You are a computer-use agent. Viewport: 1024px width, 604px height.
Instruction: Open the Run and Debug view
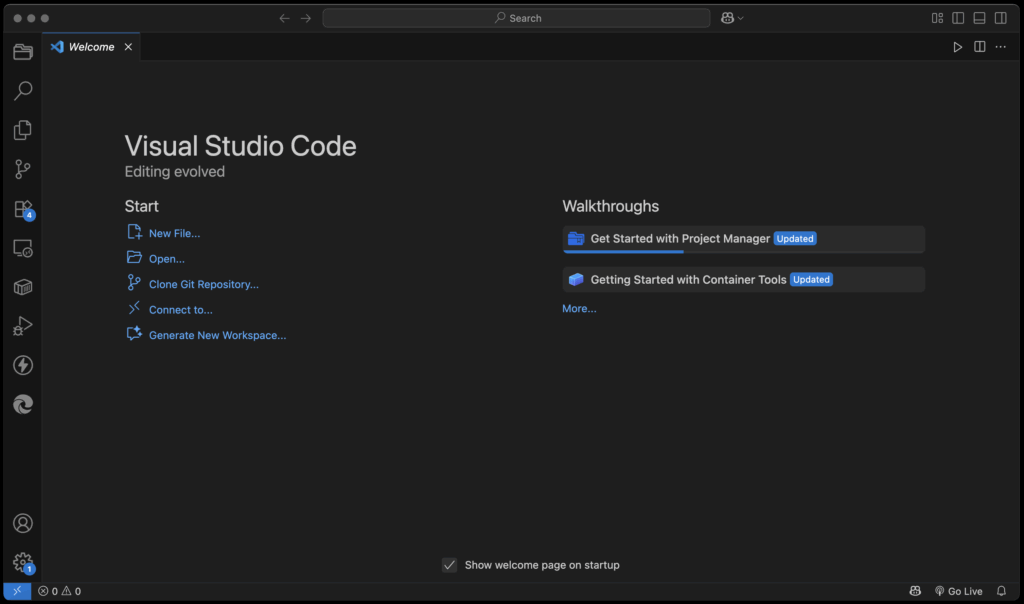click(23, 326)
